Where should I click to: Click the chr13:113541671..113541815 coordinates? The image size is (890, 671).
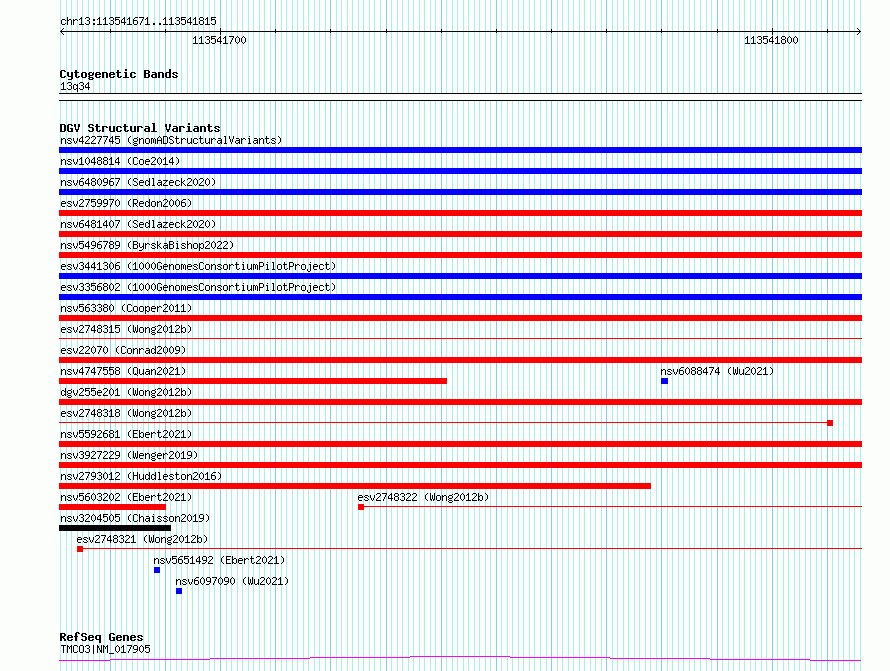pos(138,22)
